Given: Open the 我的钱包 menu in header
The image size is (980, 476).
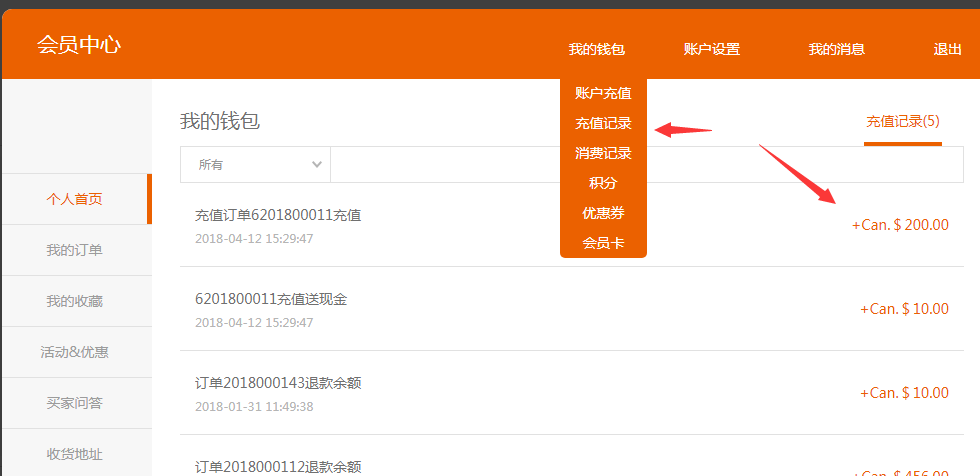Looking at the screenshot, I should pos(596,49).
